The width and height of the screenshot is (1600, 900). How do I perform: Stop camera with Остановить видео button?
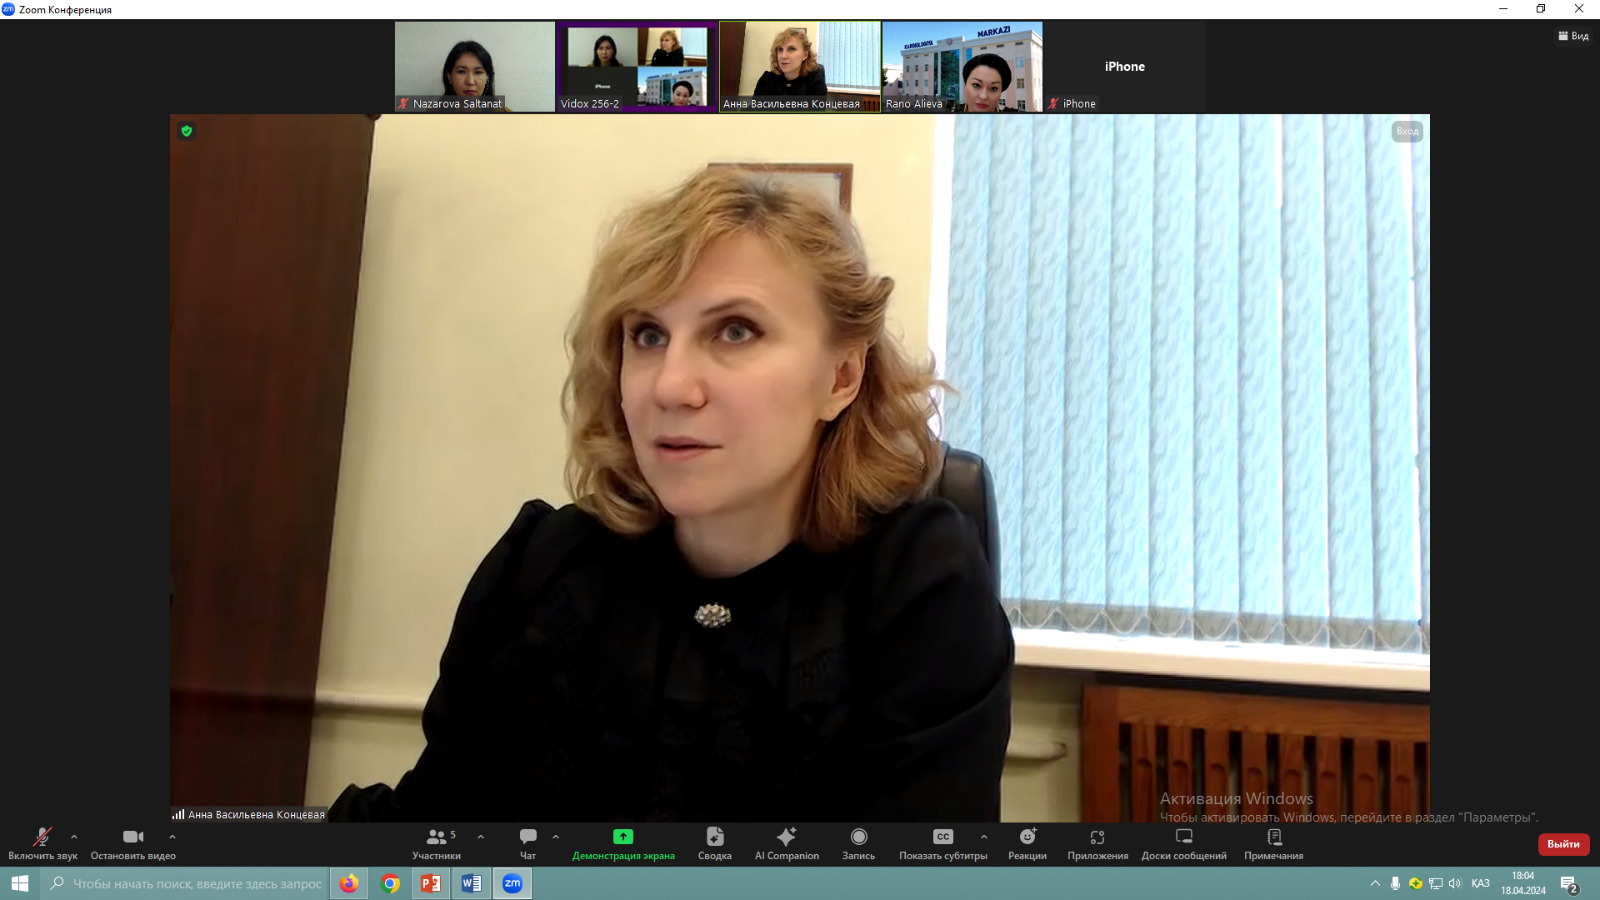(x=133, y=842)
